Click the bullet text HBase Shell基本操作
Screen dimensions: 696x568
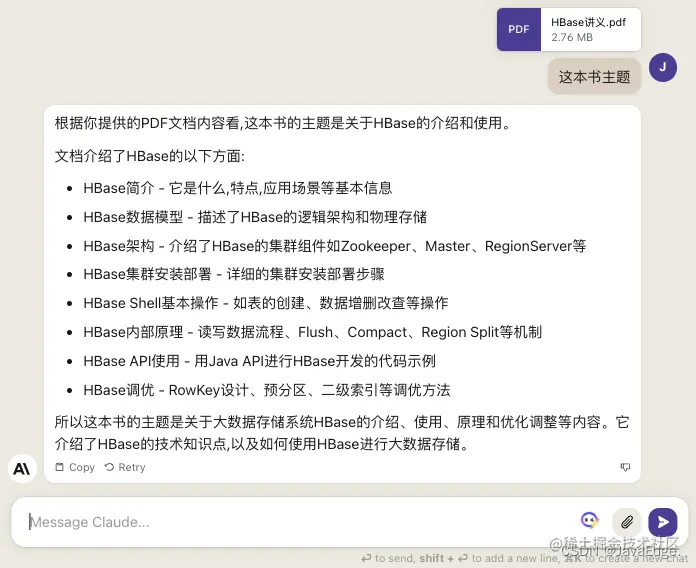(x=266, y=303)
